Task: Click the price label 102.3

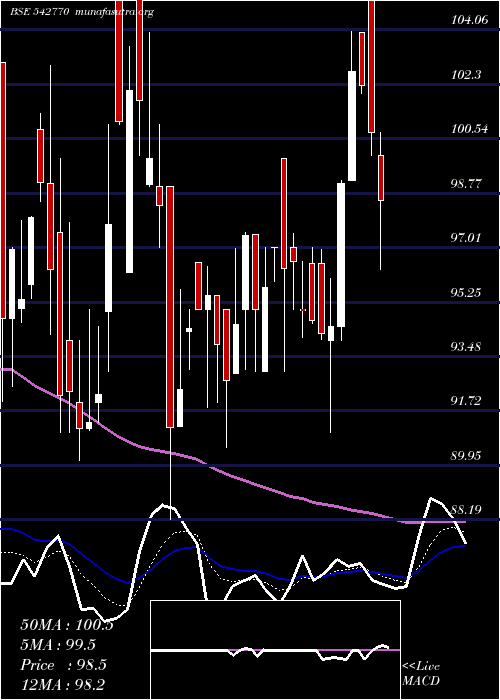Action: click(467, 75)
